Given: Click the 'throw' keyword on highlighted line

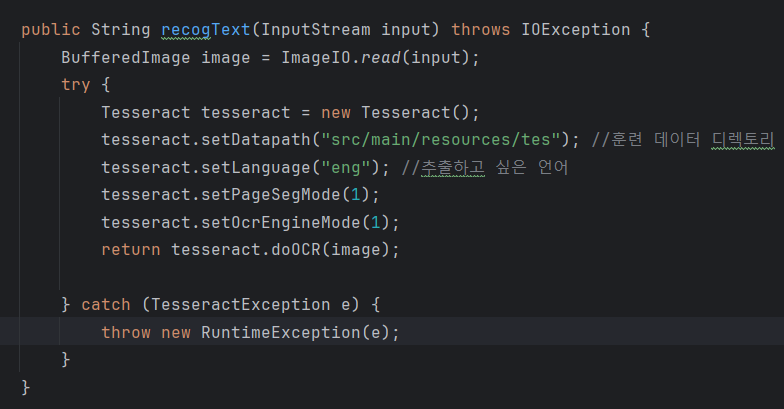Looking at the screenshot, I should pyautogui.click(x=126, y=332).
